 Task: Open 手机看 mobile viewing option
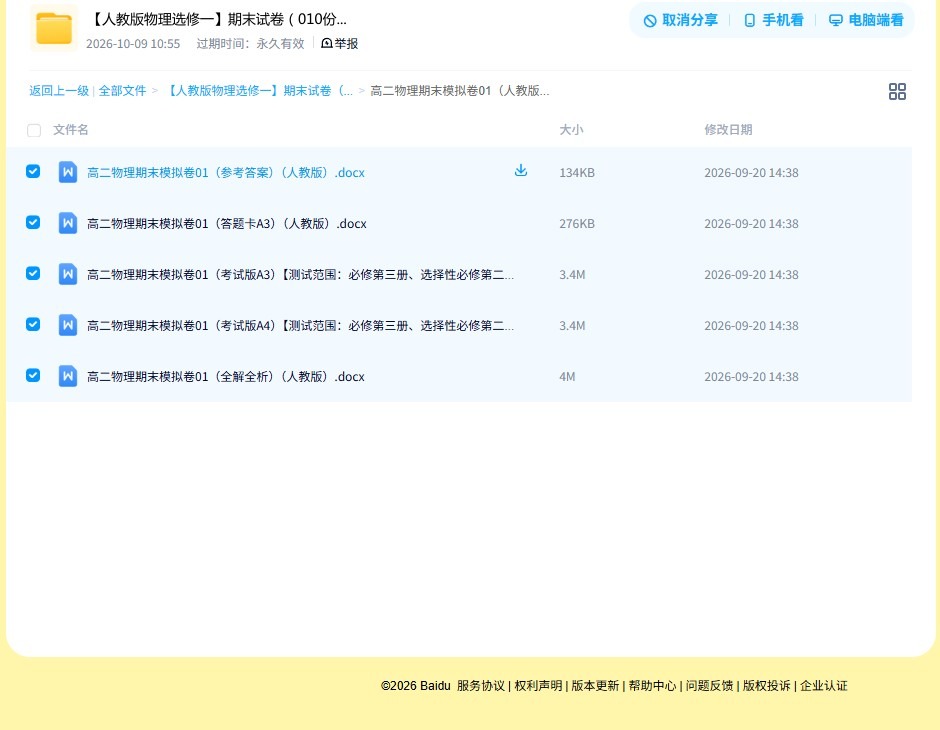[x=773, y=20]
